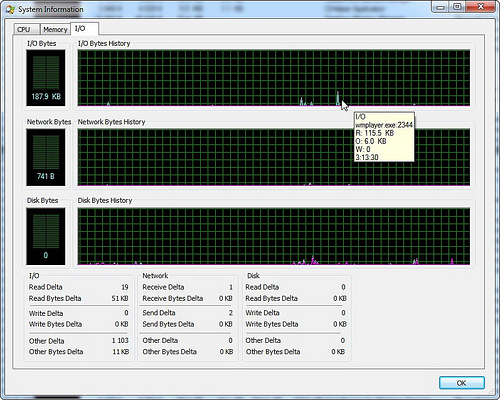Click the OK button
Viewport: 500px width, 400px height.
pos(462,383)
